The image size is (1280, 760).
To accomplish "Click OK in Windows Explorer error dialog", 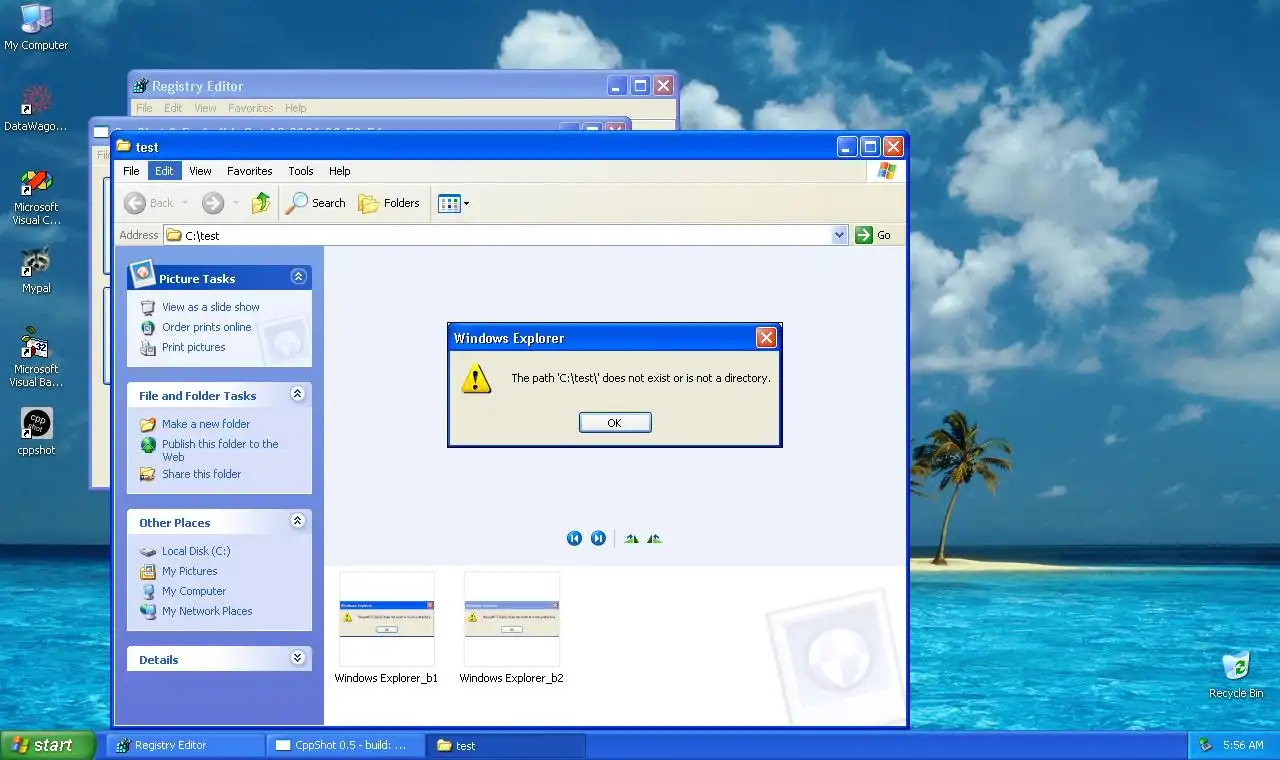I will click(615, 423).
